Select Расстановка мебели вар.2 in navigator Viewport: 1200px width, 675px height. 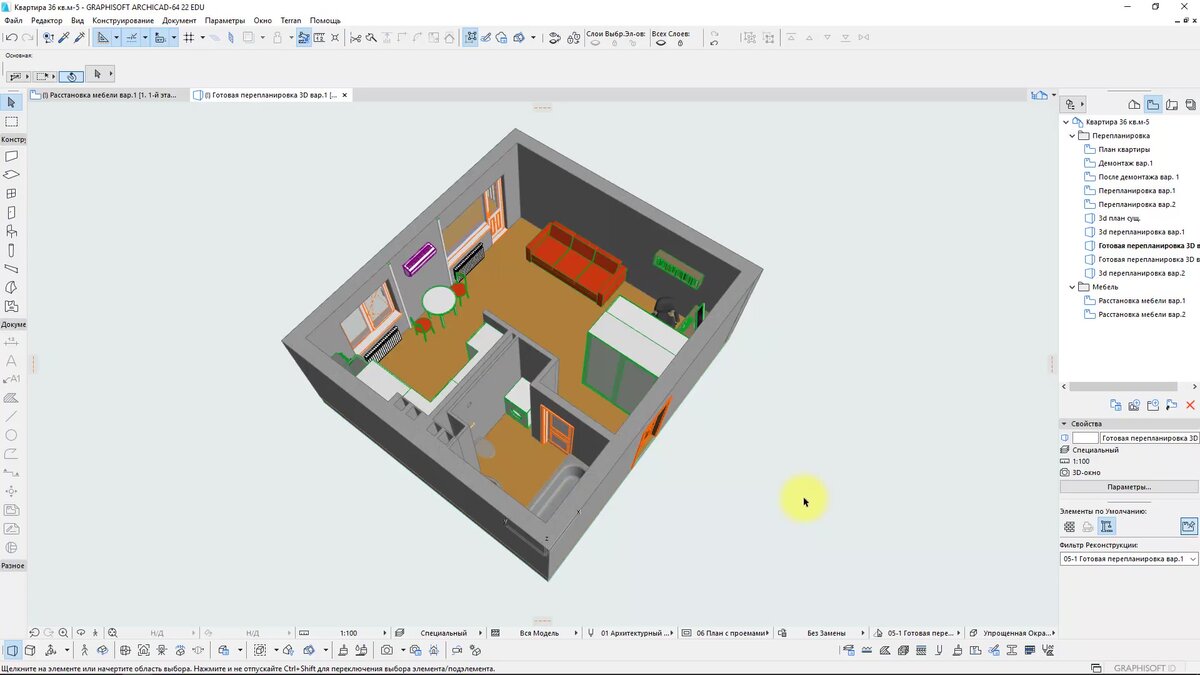click(1141, 314)
